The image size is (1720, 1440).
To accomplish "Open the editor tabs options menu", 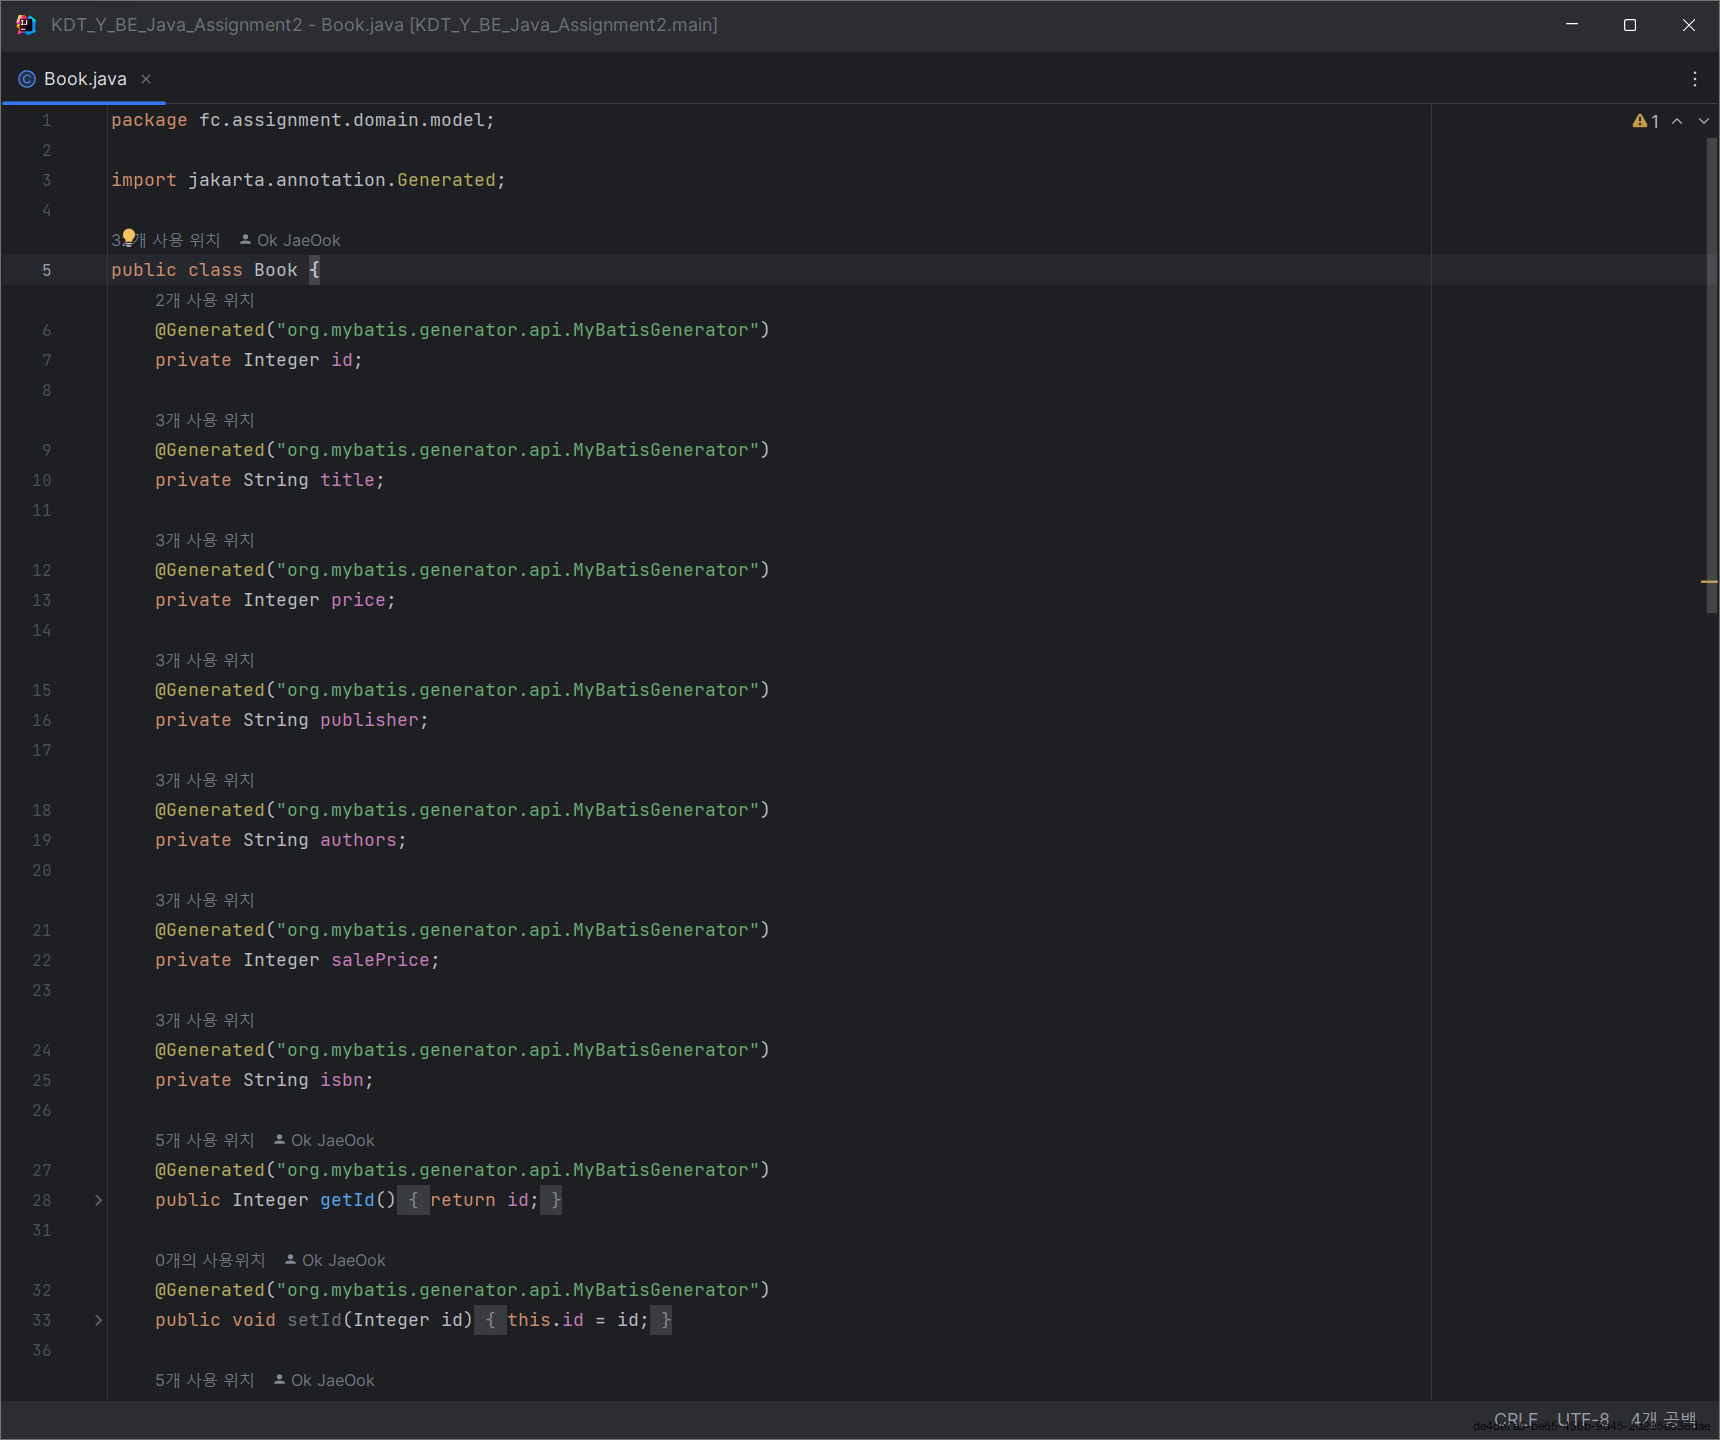I will coord(1694,79).
